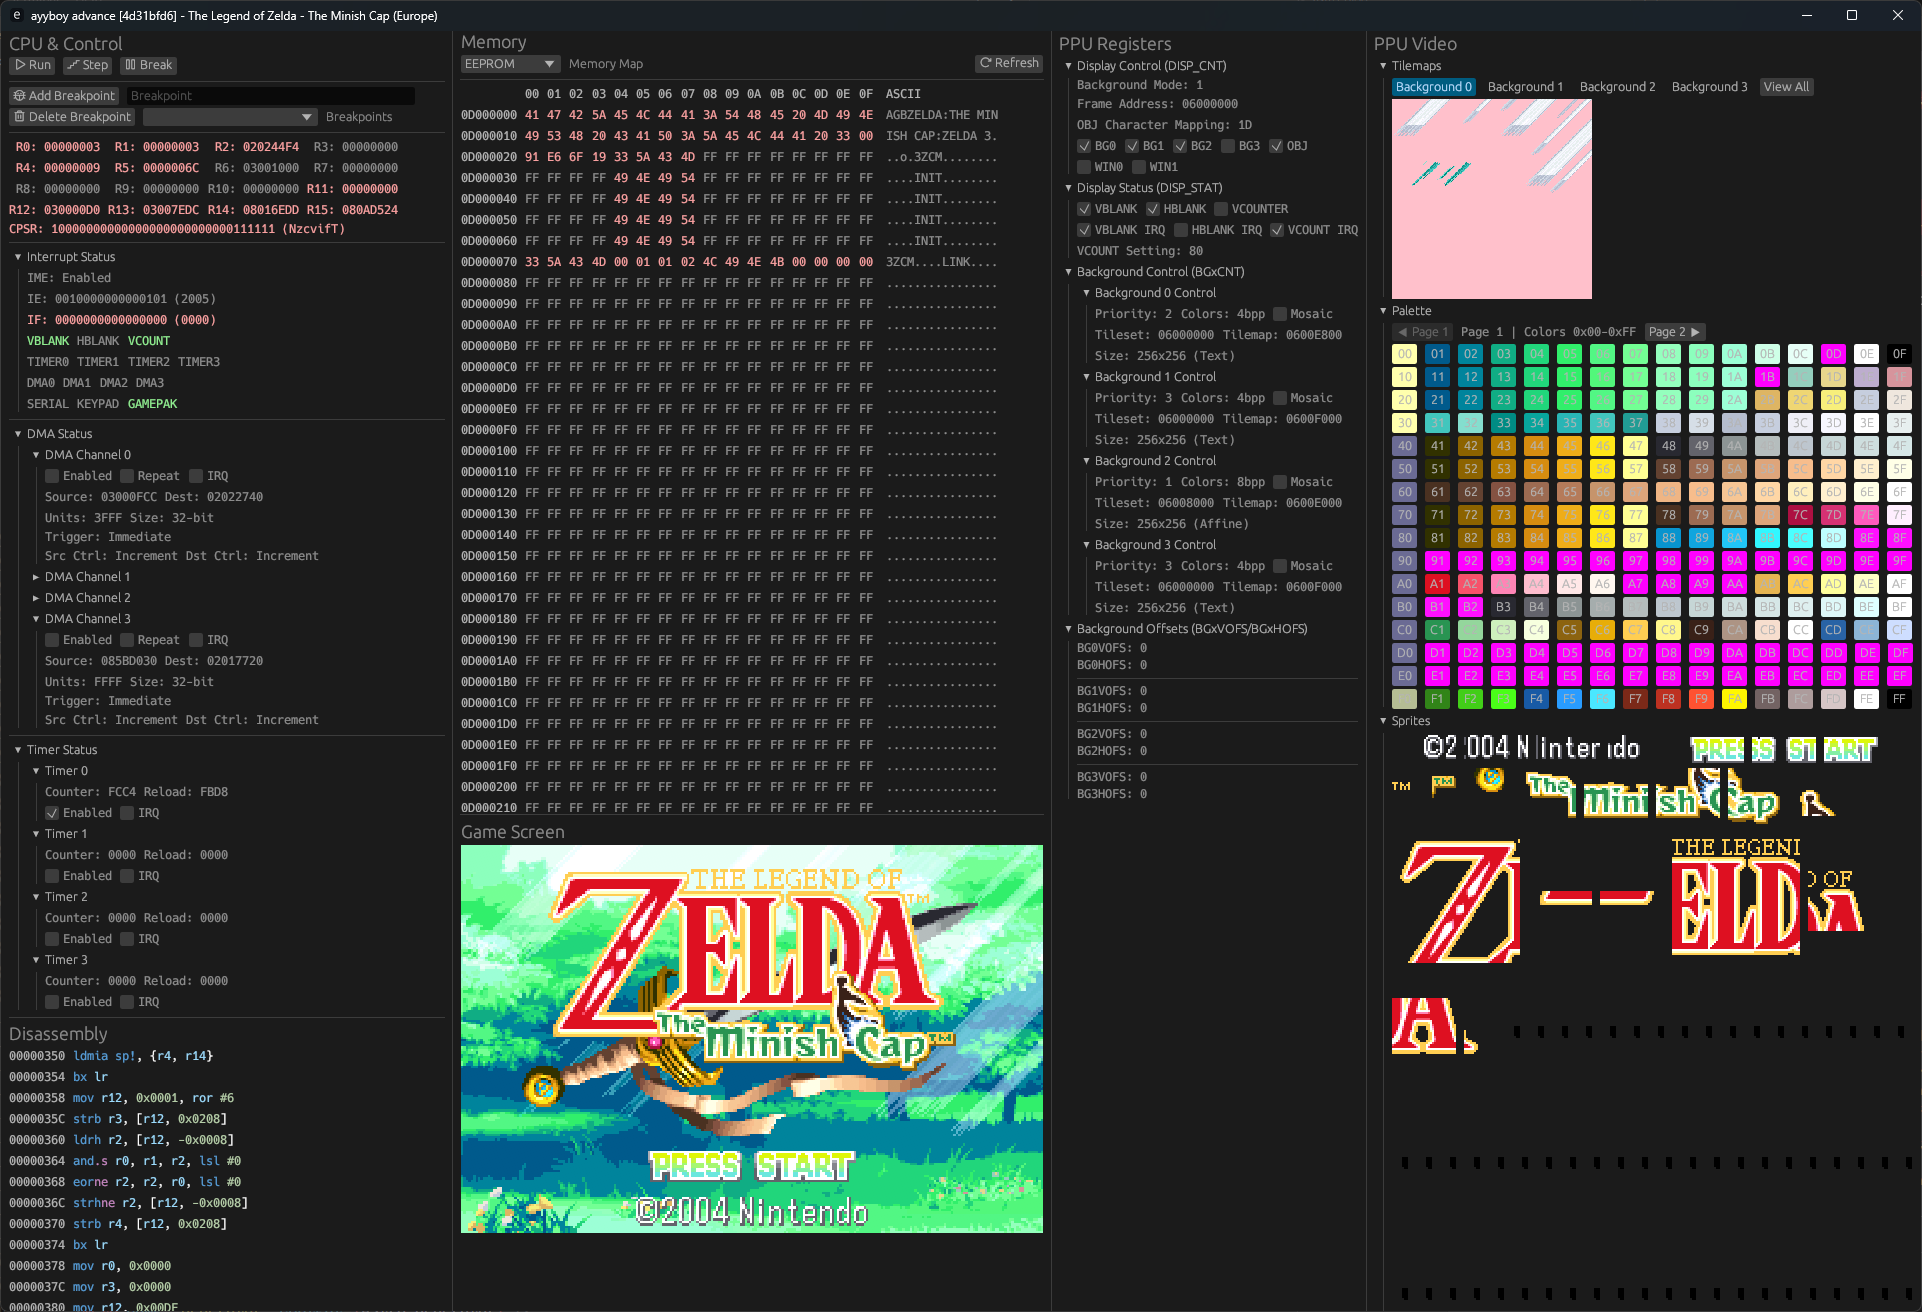The height and width of the screenshot is (1312, 1922).
Task: Click the View All tilemaps button
Action: click(x=1786, y=87)
